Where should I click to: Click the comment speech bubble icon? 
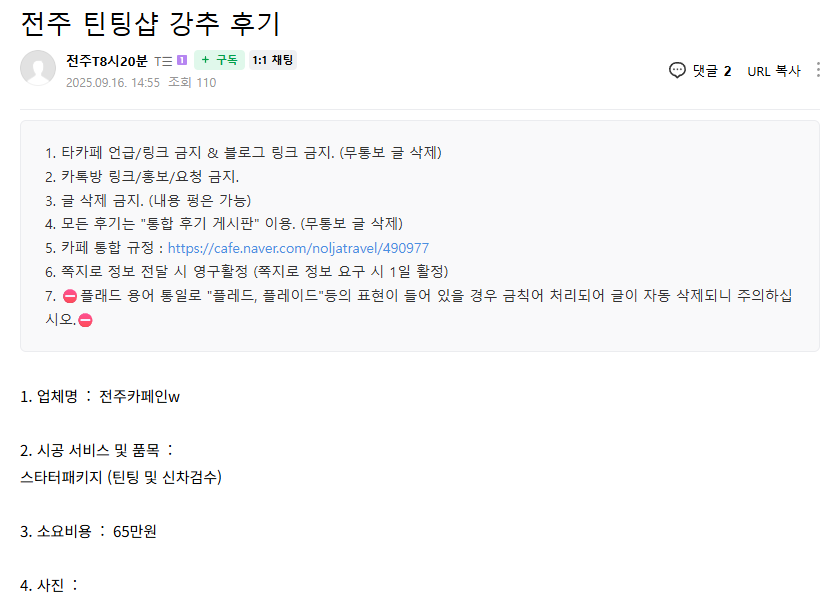[677, 71]
